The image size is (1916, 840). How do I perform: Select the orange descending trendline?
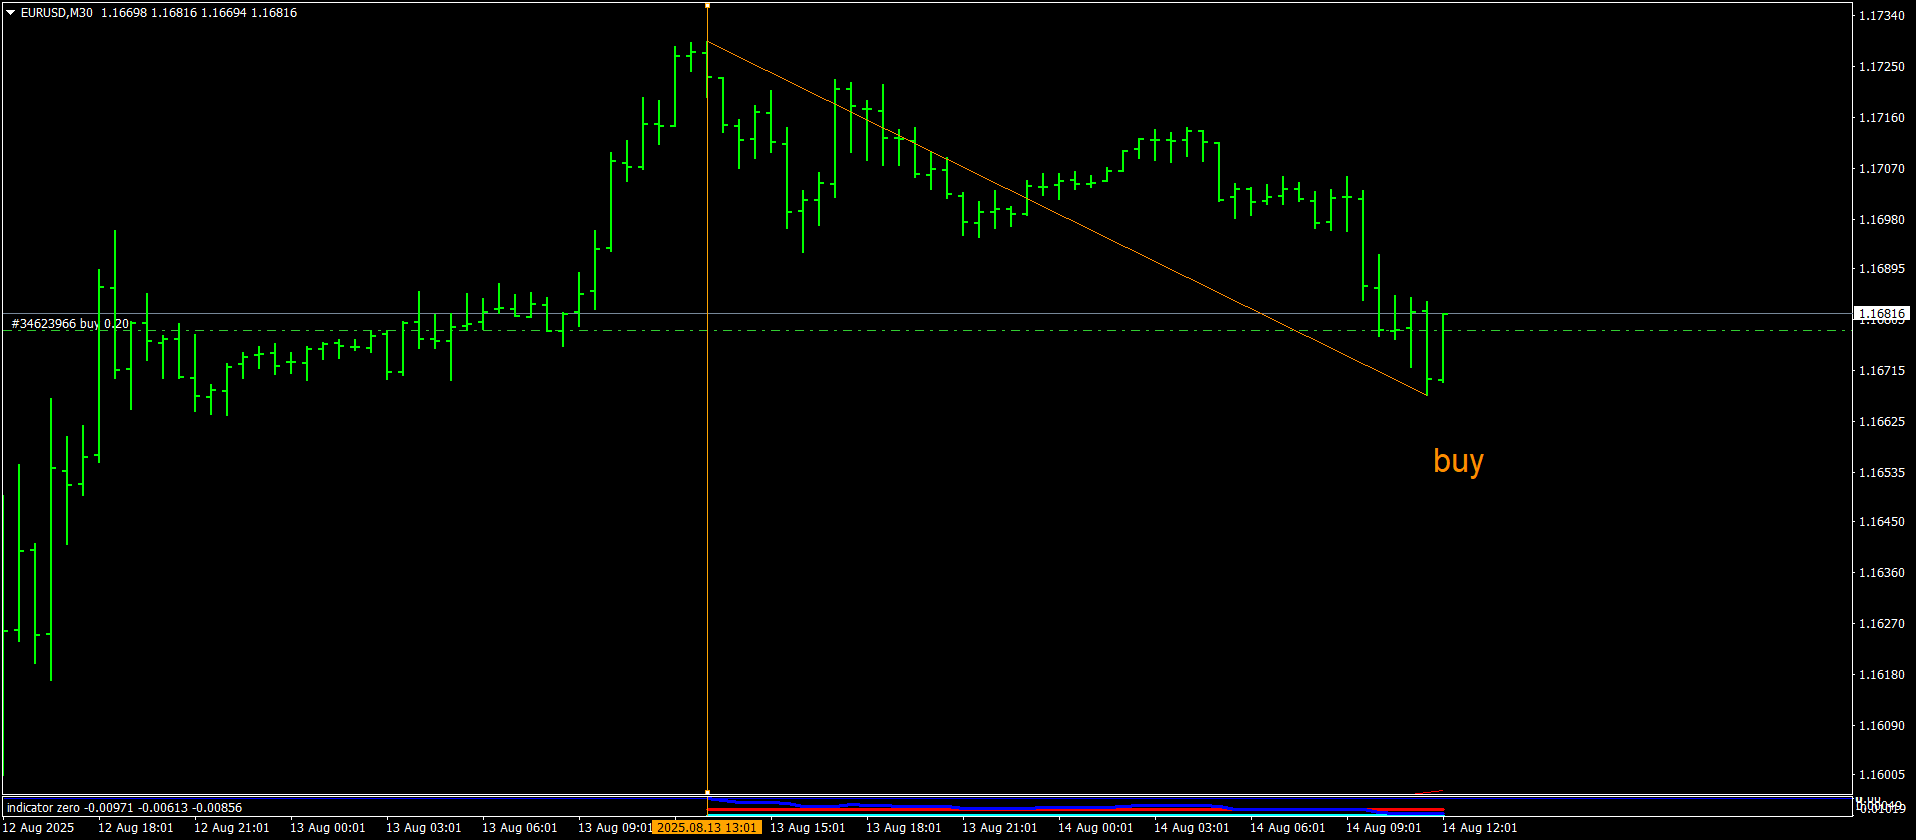coord(1066,218)
